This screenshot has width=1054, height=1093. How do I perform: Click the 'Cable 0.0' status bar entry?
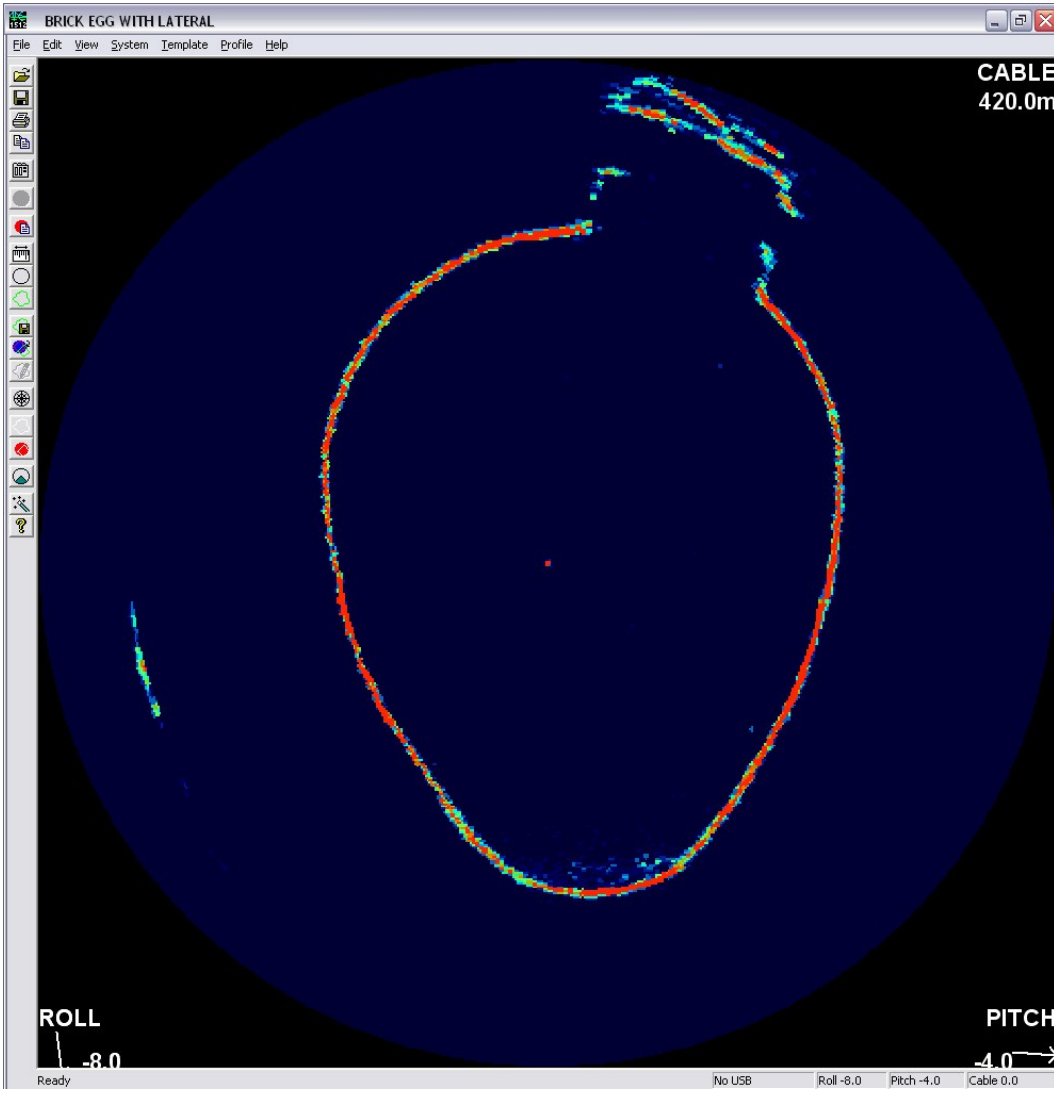[x=1009, y=1080]
